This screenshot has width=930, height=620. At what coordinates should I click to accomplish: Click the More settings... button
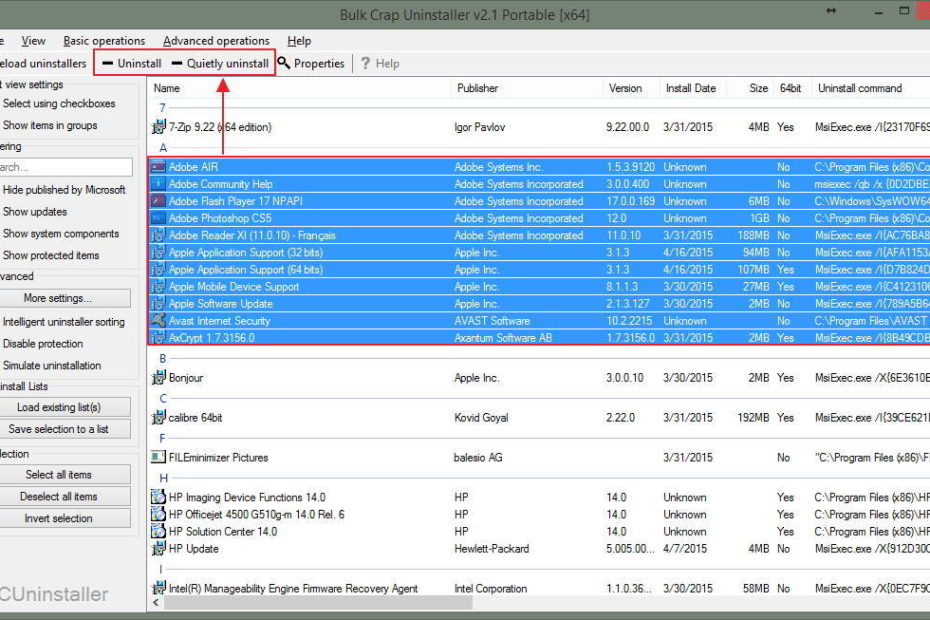click(64, 298)
